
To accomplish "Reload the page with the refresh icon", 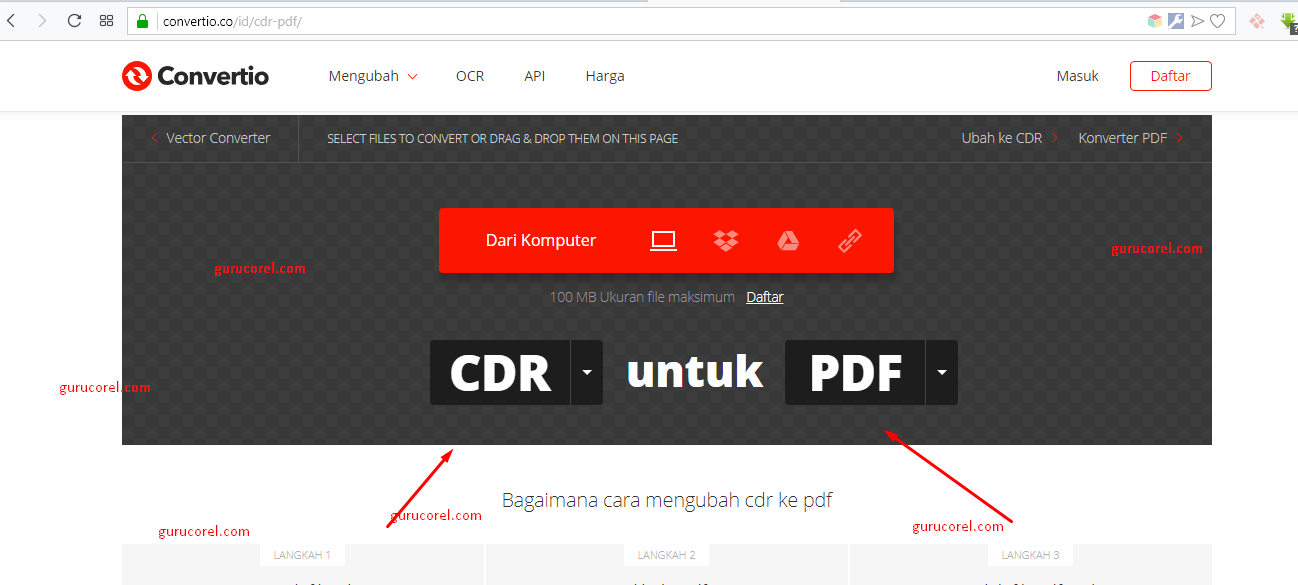I will [x=74, y=20].
